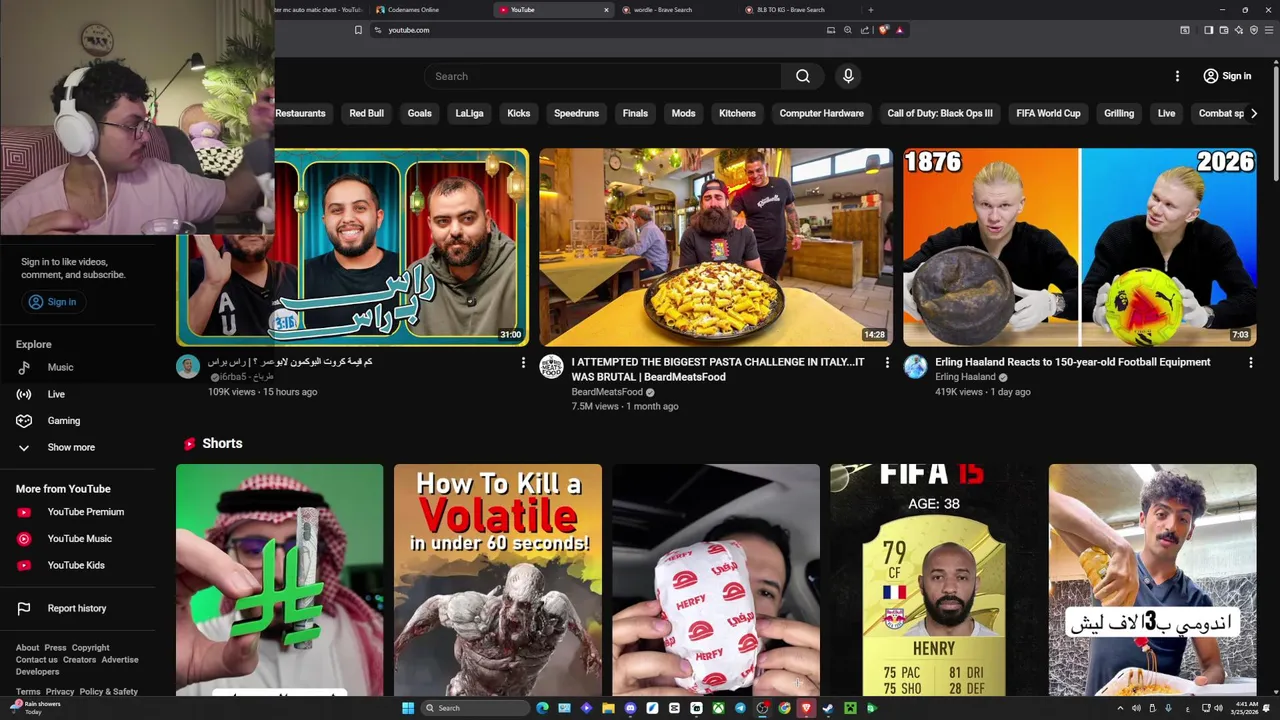Open Gaming in the Explore sidebar

coord(63,421)
